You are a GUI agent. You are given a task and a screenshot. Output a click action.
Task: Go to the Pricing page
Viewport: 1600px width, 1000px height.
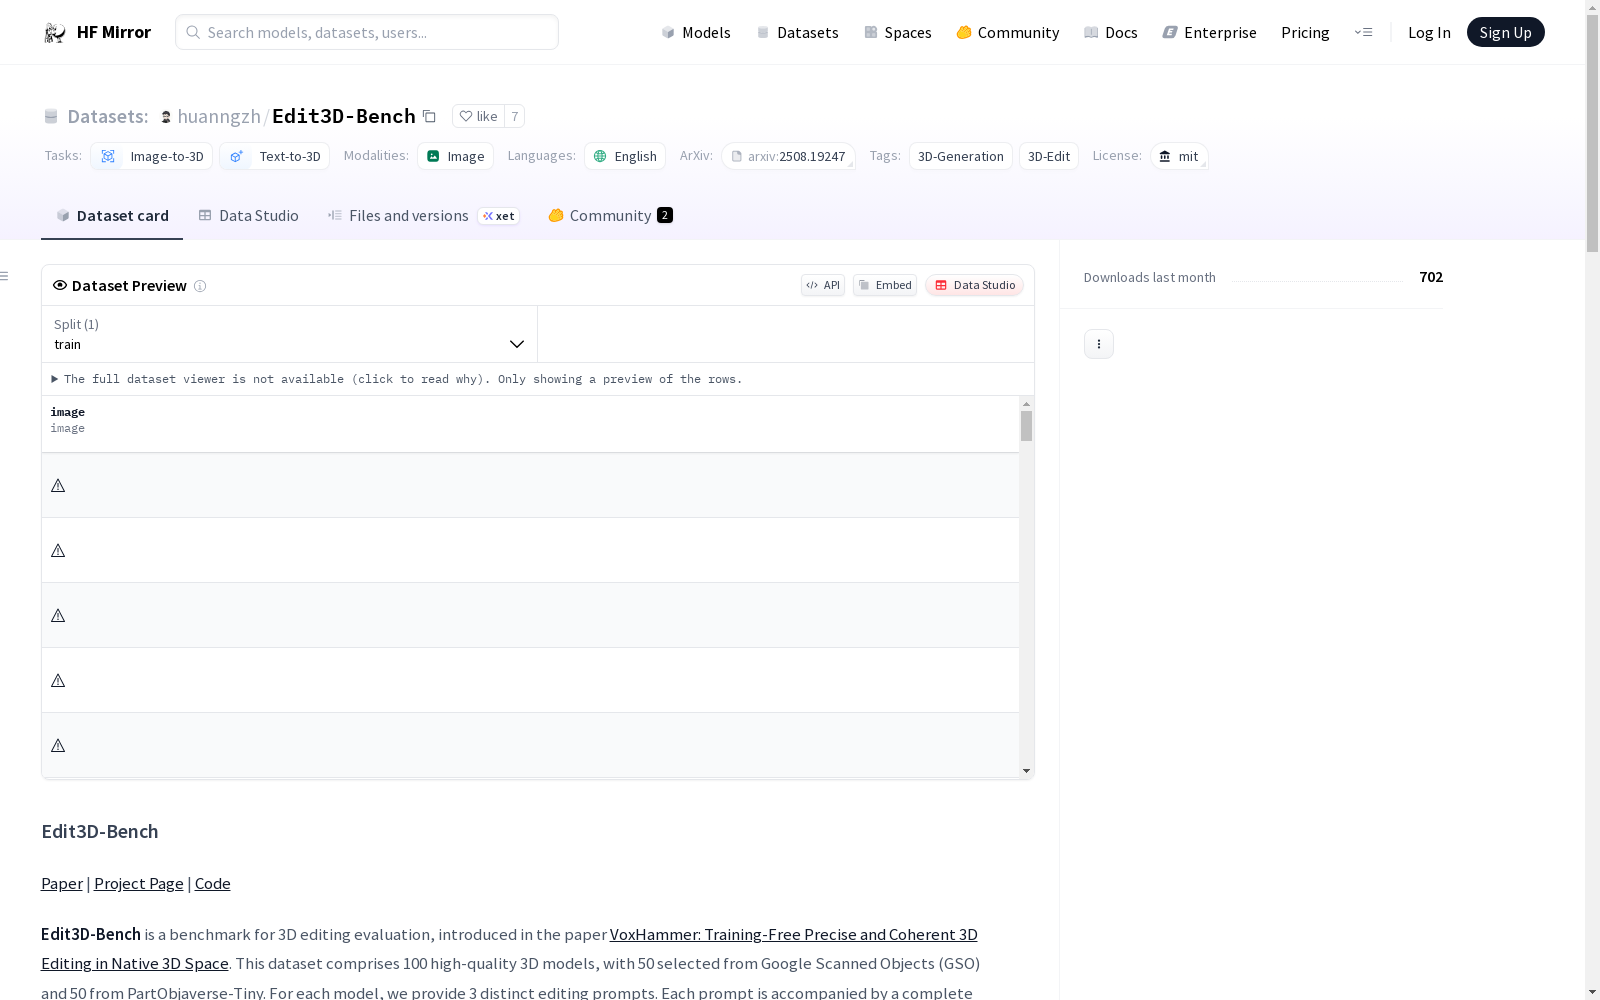pyautogui.click(x=1305, y=33)
